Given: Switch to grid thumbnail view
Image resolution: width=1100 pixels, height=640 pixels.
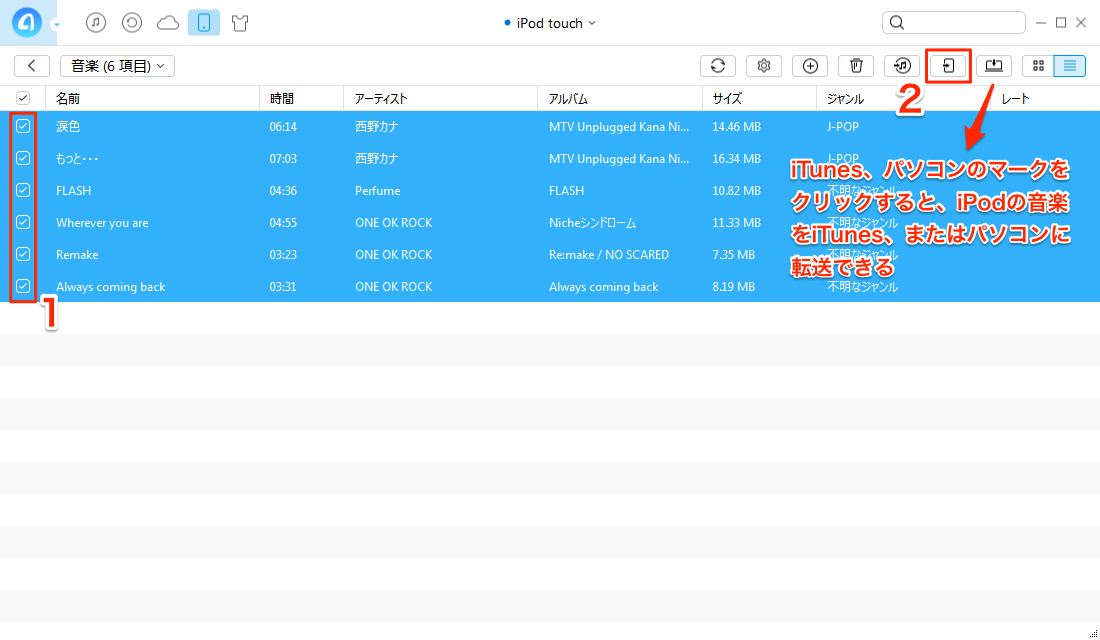Looking at the screenshot, I should (x=1038, y=66).
